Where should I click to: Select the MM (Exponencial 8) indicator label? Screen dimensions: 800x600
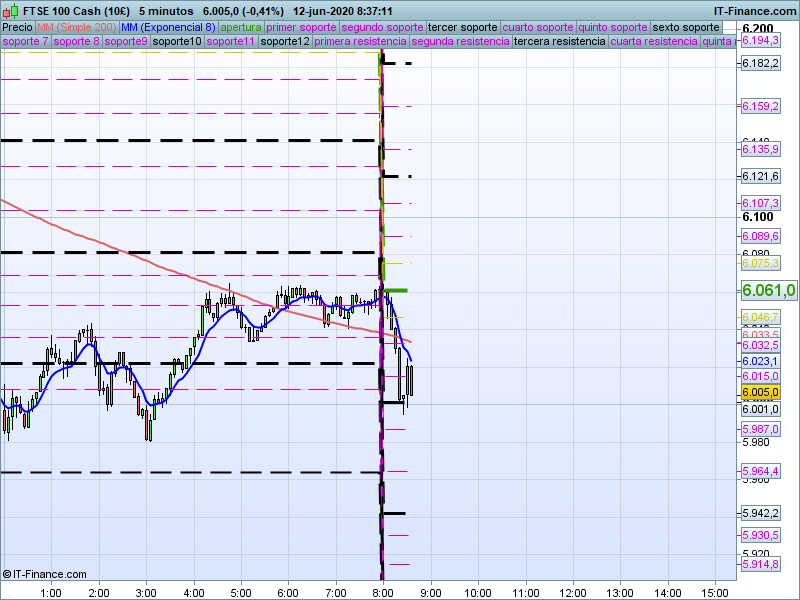(x=168, y=28)
